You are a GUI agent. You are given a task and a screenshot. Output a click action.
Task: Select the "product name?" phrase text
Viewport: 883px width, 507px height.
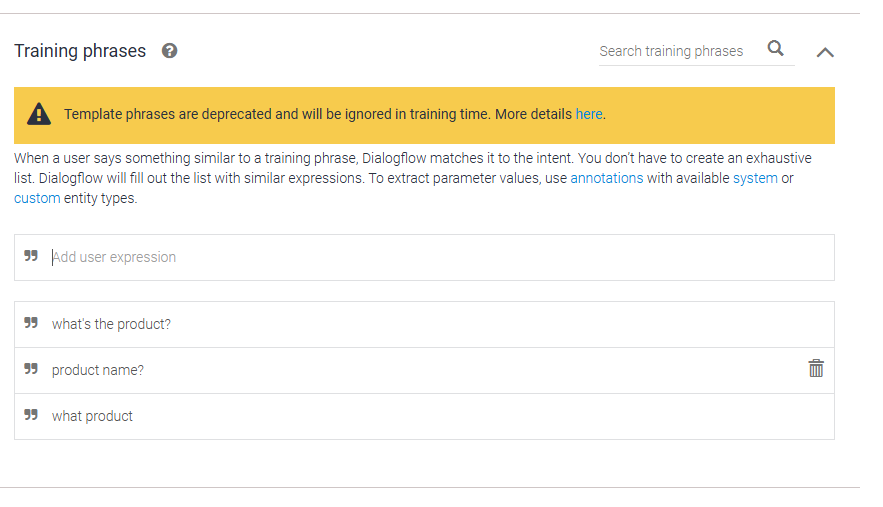tap(98, 370)
